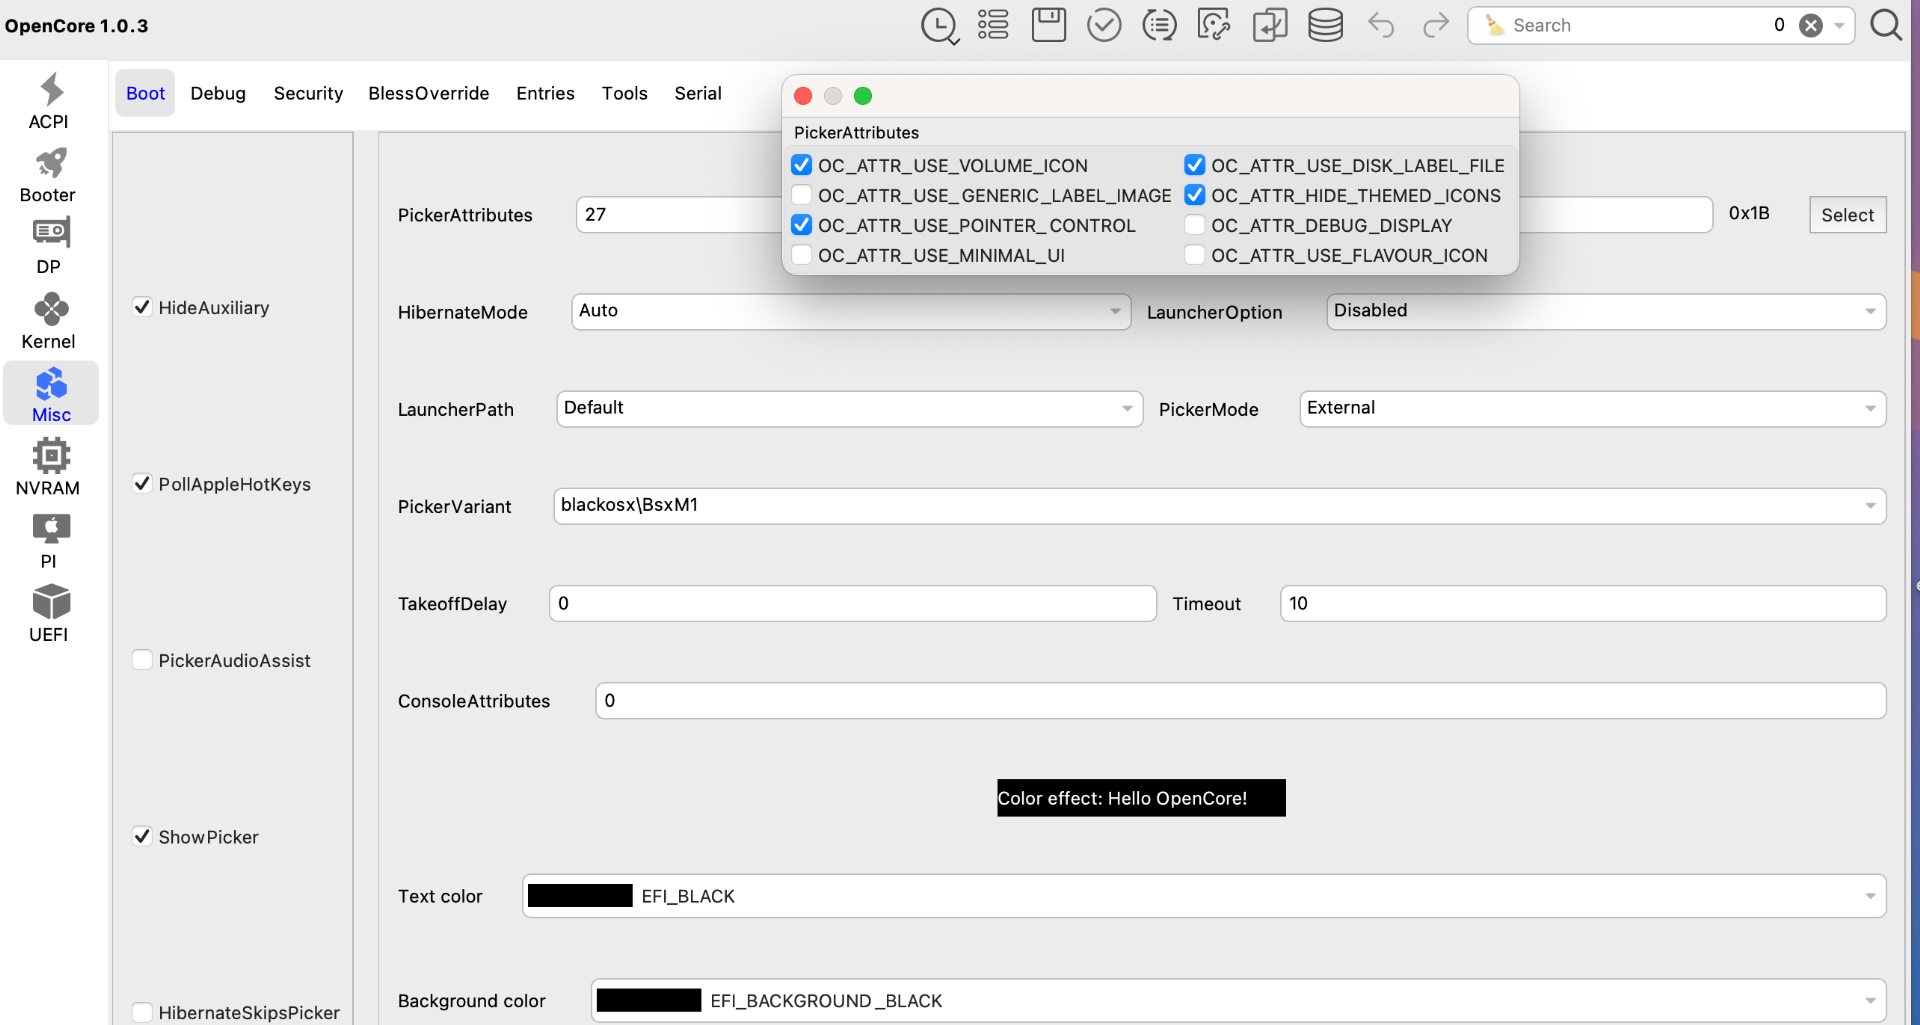This screenshot has width=1920, height=1025.
Task: Open the database stack toolbar icon
Action: tap(1325, 25)
